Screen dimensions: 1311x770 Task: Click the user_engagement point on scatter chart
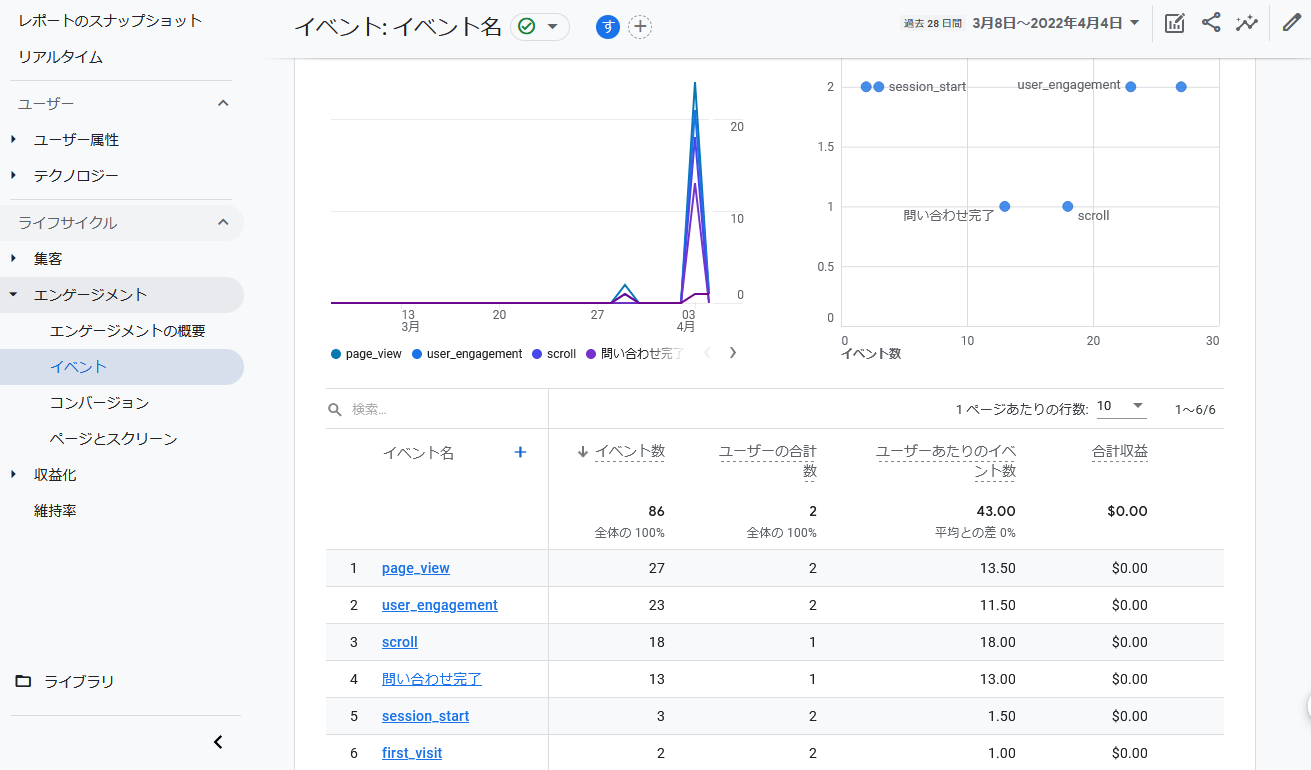pos(1131,87)
